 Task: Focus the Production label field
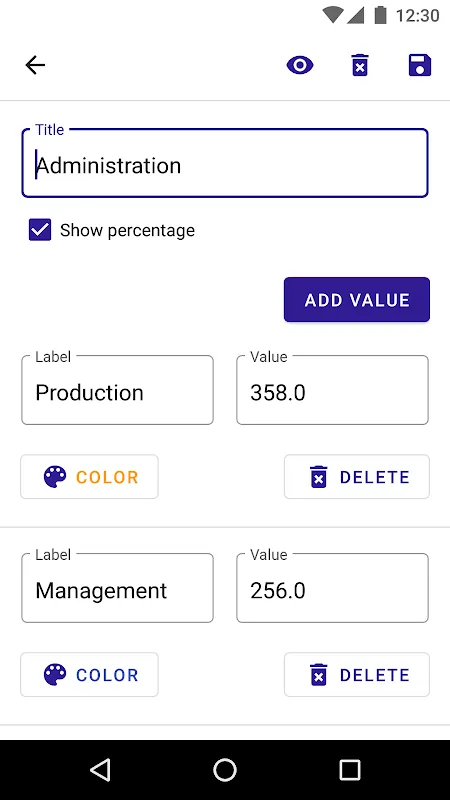coord(117,390)
